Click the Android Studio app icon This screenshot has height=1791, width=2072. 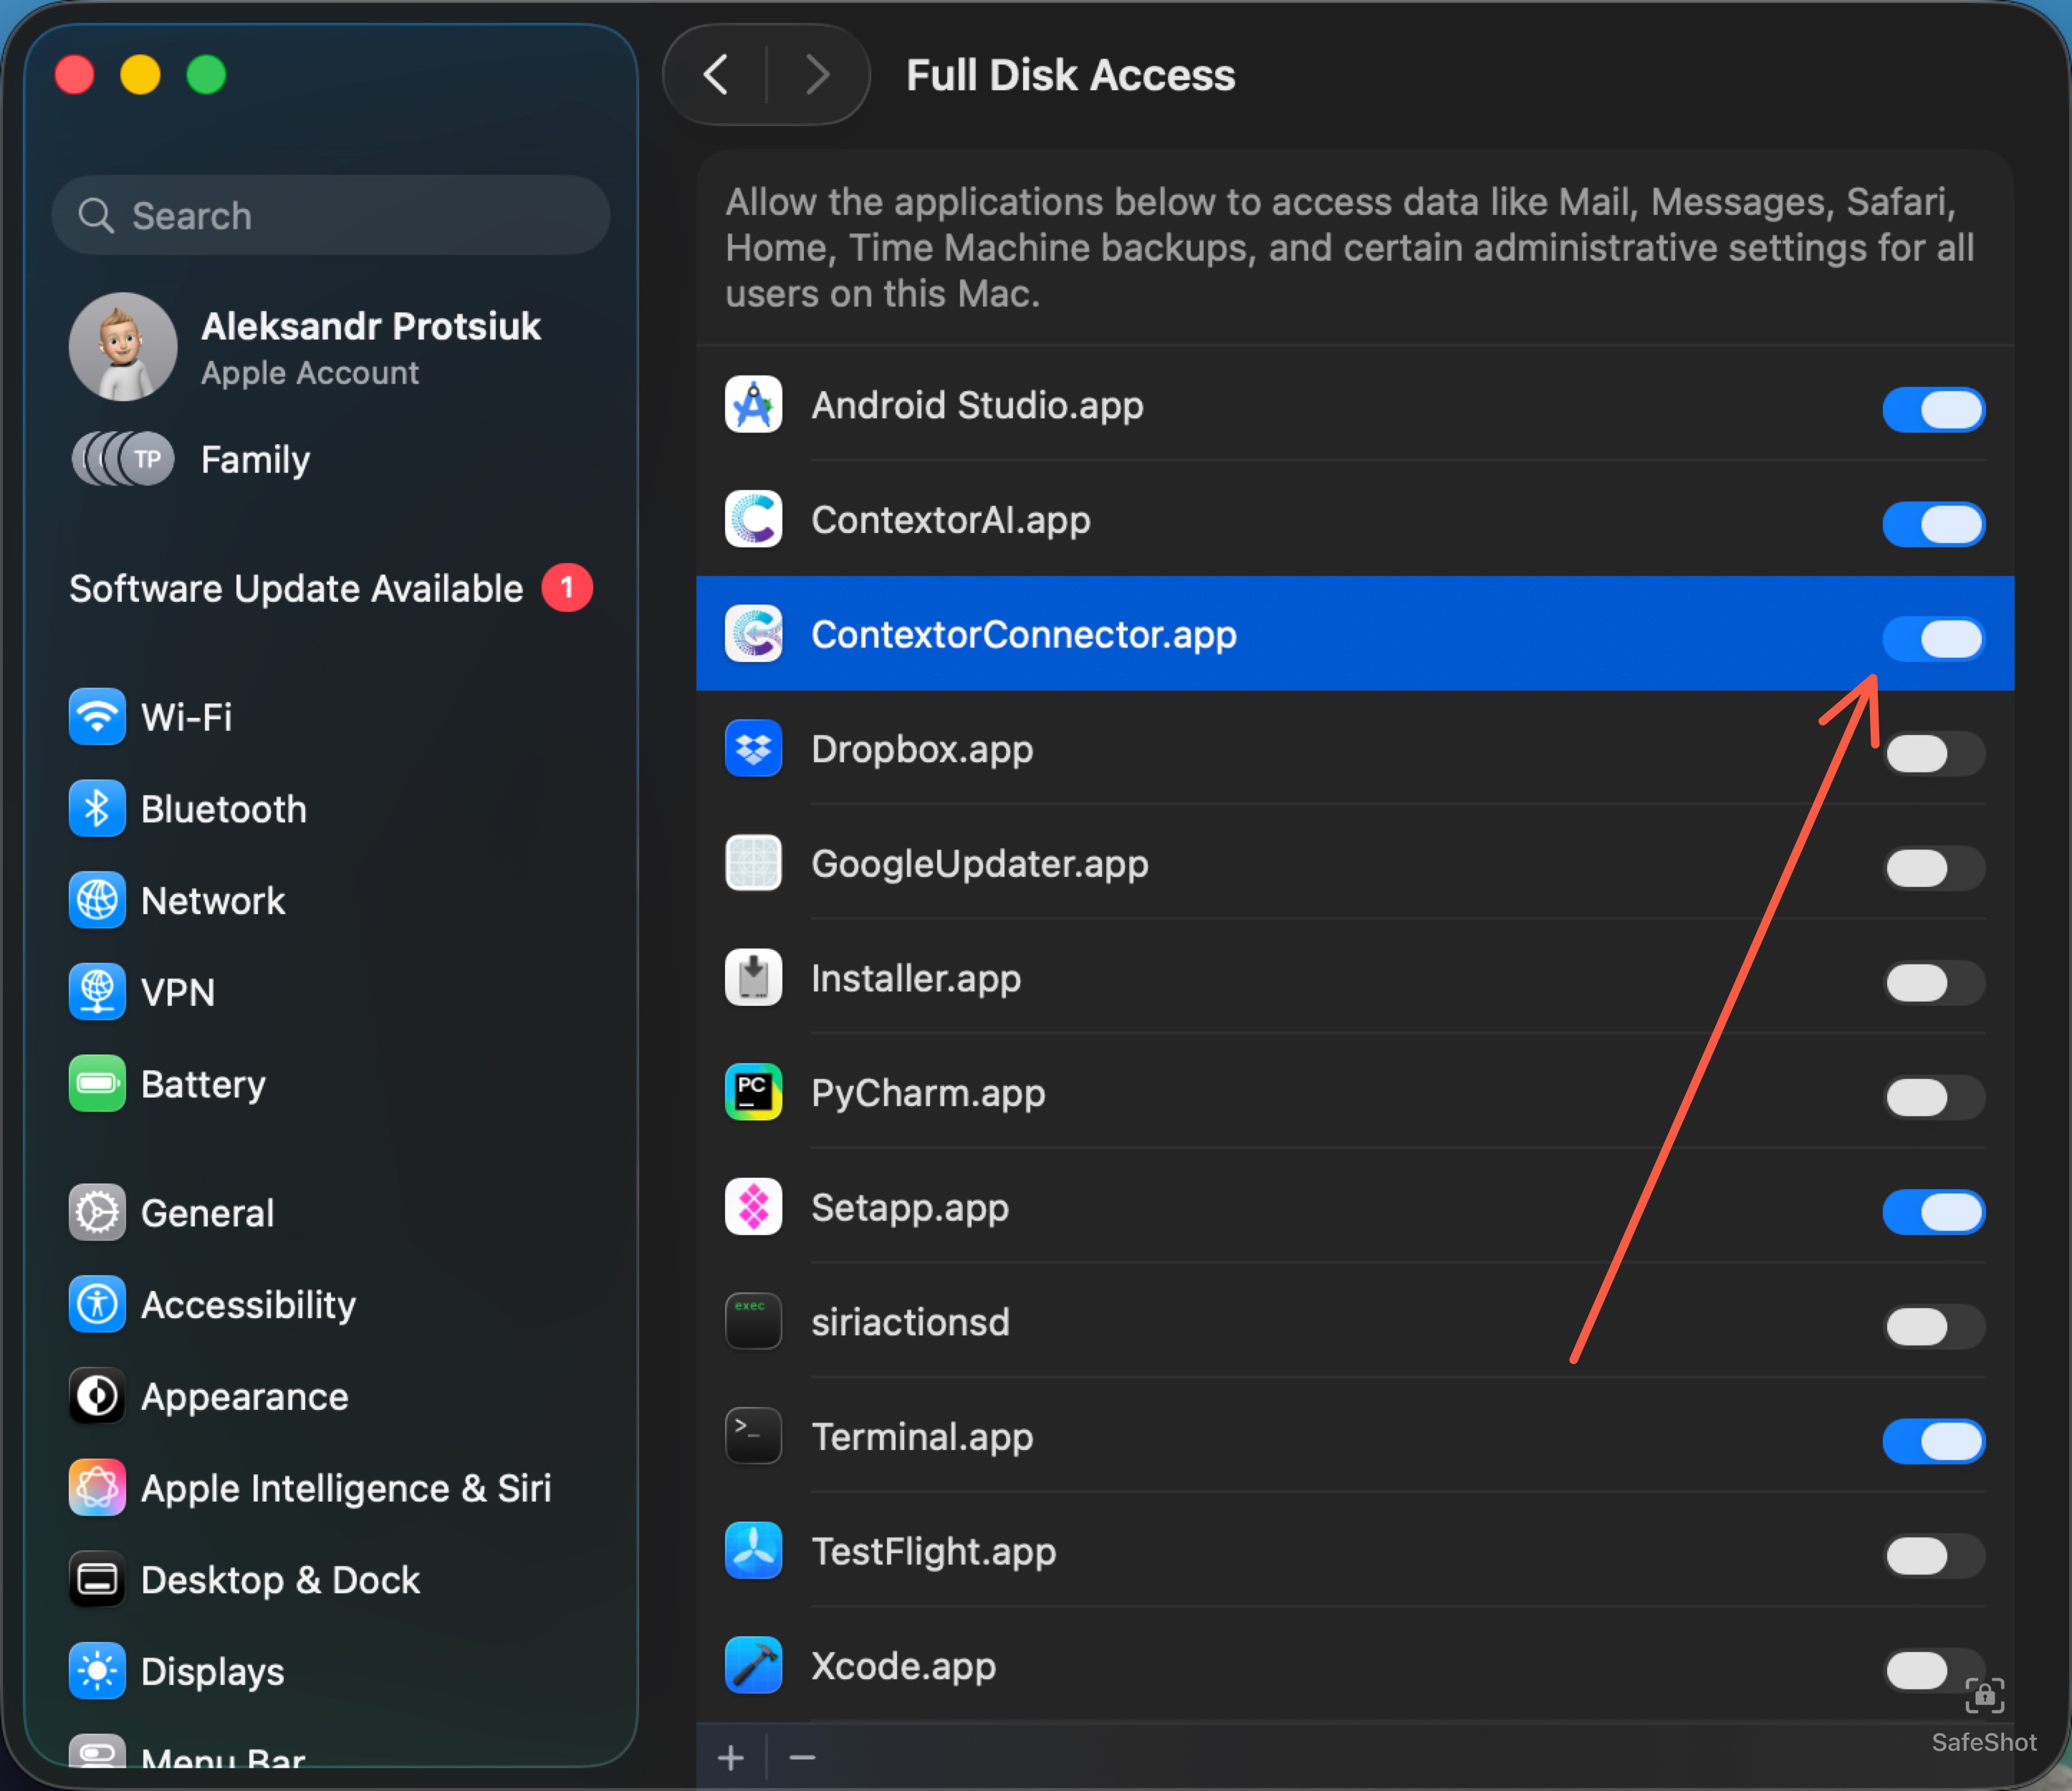753,405
